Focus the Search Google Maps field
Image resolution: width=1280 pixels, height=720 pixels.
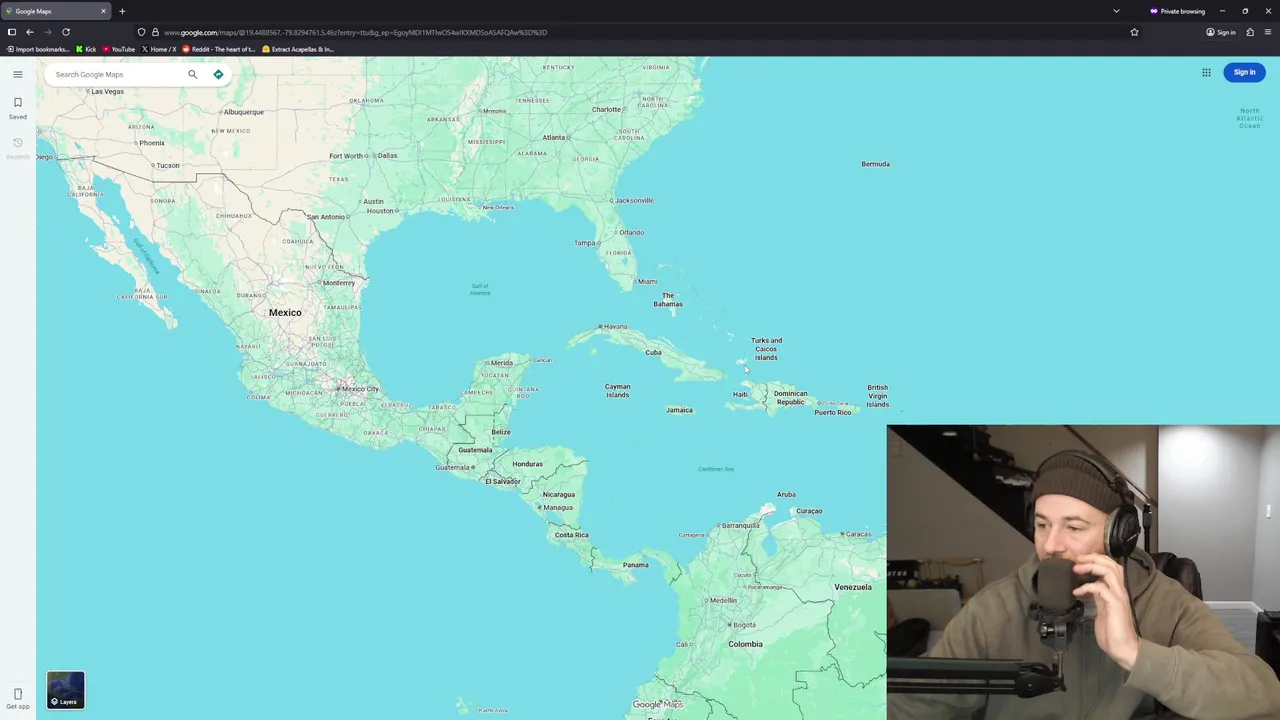coord(118,74)
